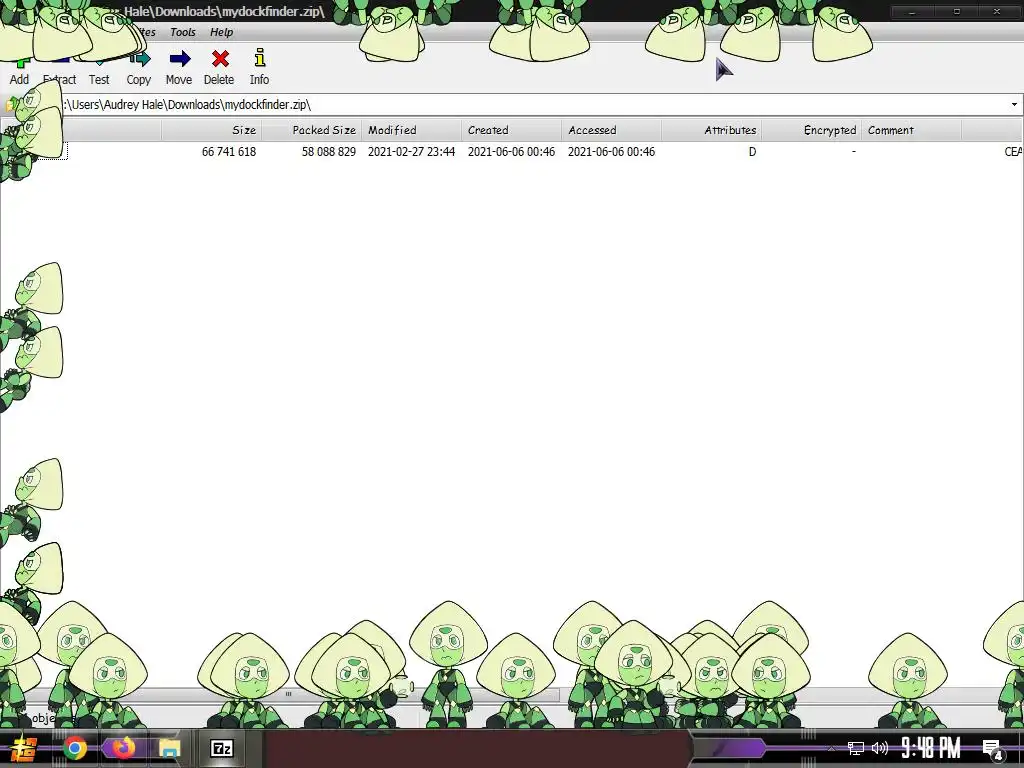The image size is (1024, 768).
Task: Click the Move toolbar icon
Action: tap(180, 59)
